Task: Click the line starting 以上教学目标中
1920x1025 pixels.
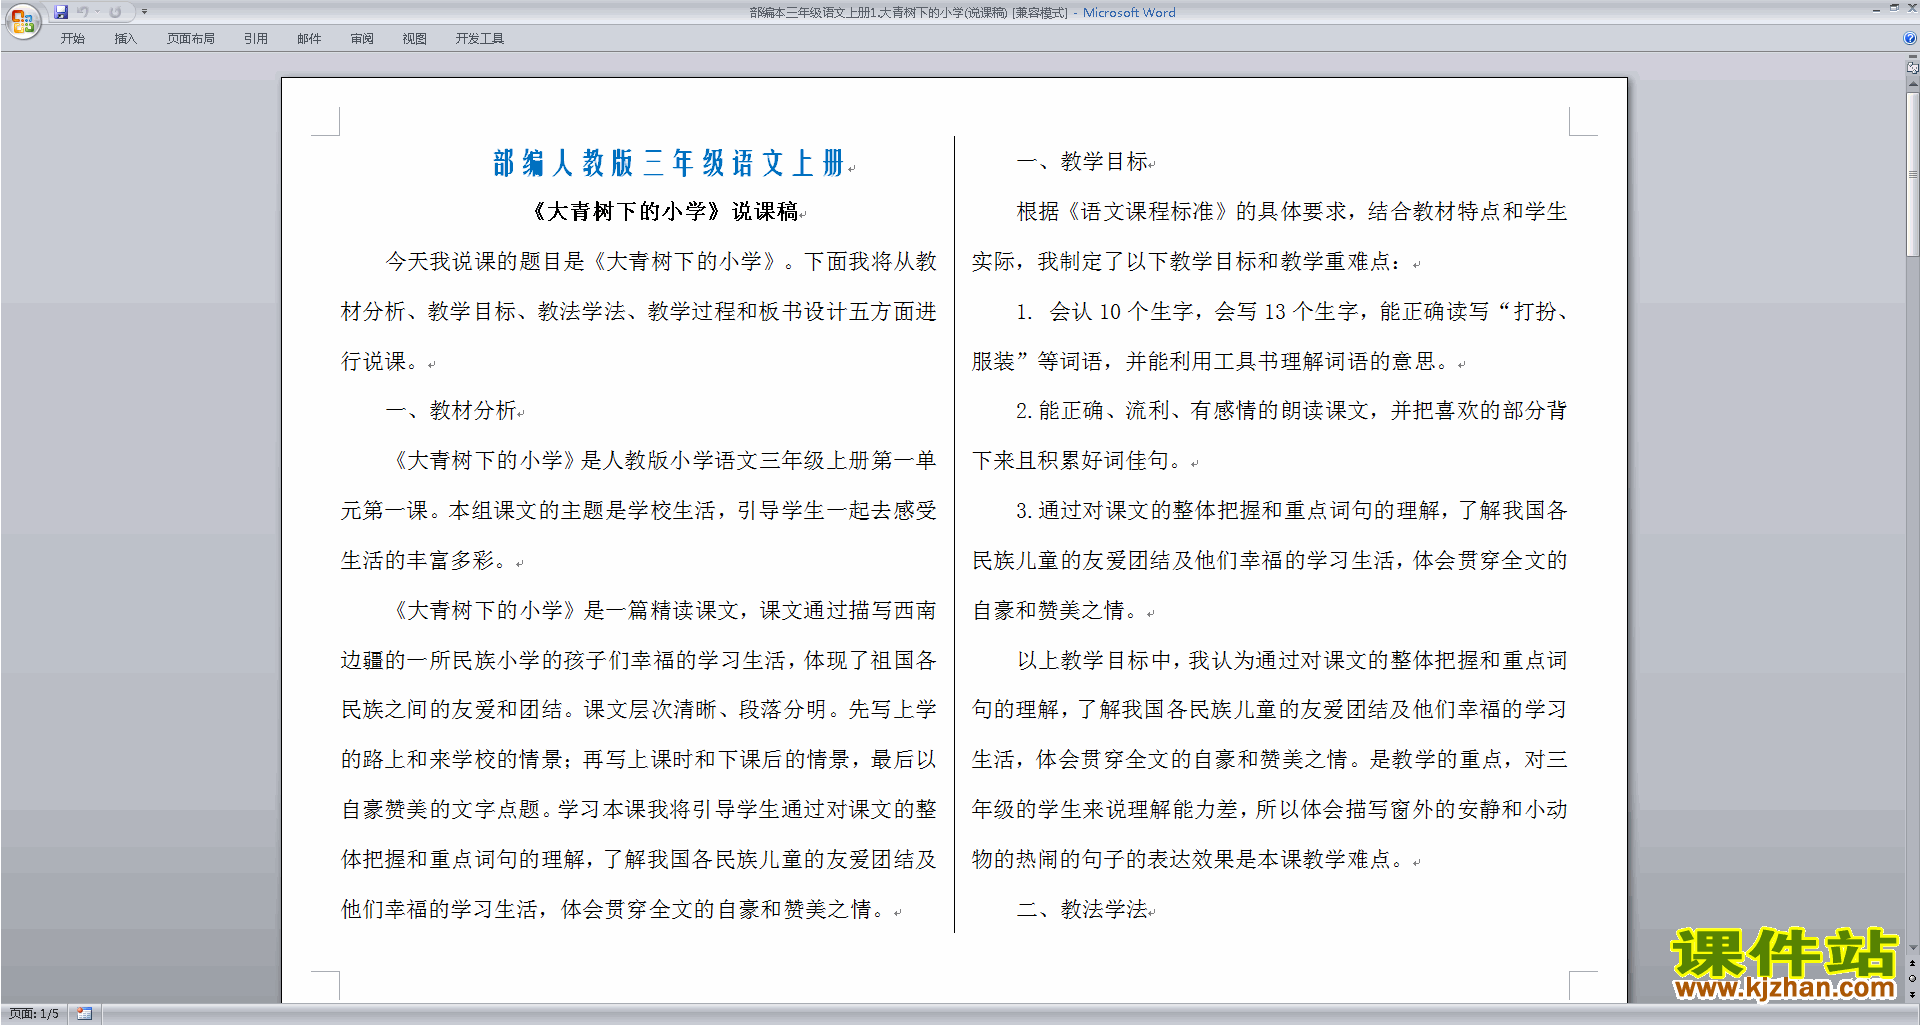Action: click(x=1291, y=661)
